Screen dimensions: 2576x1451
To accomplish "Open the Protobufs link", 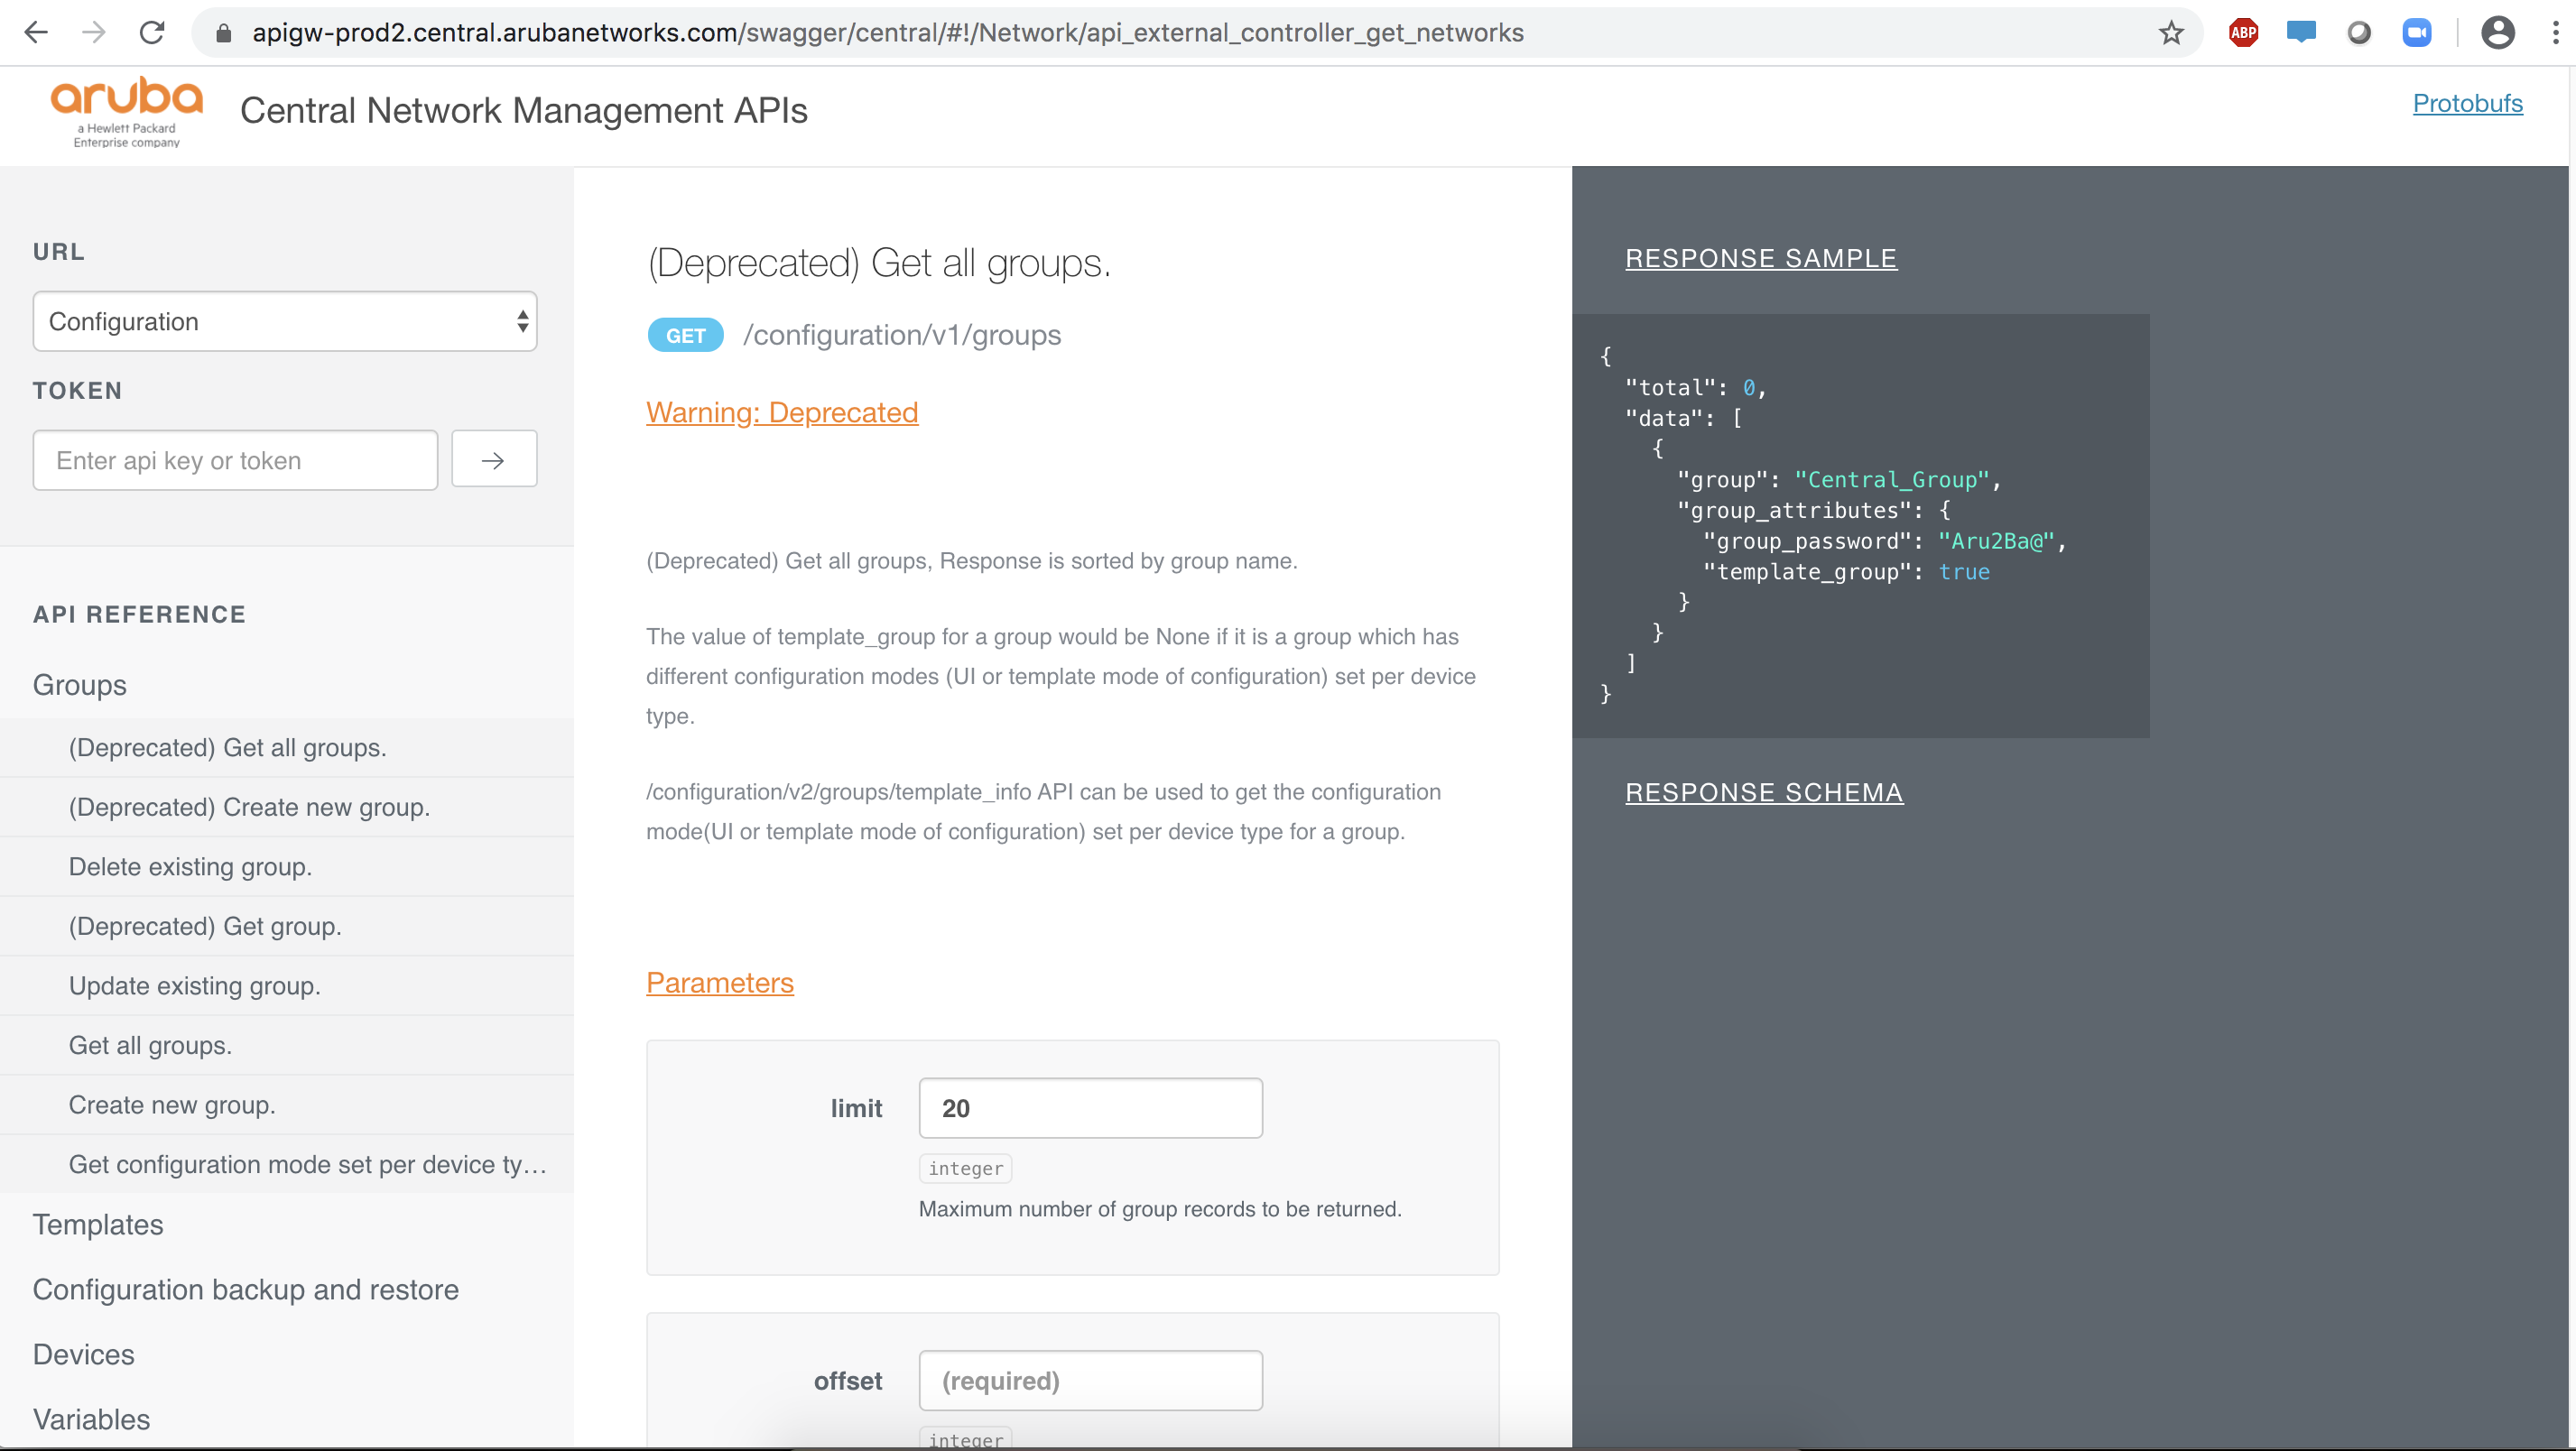I will click(2467, 103).
